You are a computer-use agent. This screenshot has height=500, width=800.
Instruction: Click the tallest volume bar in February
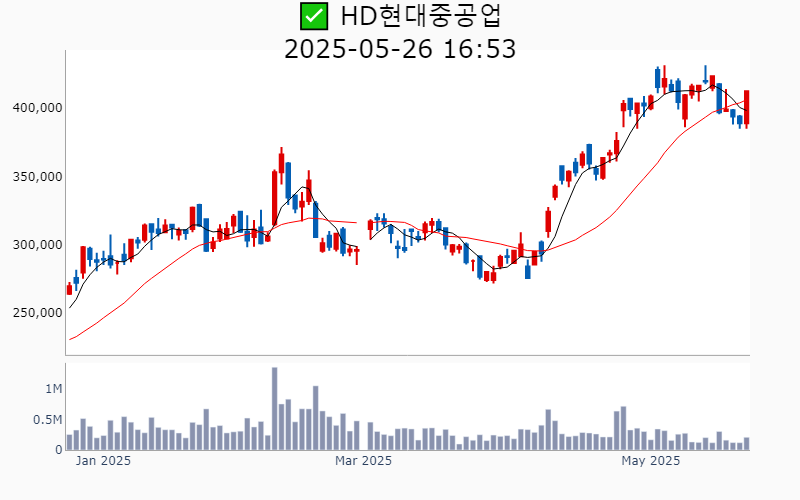[x=274, y=409]
